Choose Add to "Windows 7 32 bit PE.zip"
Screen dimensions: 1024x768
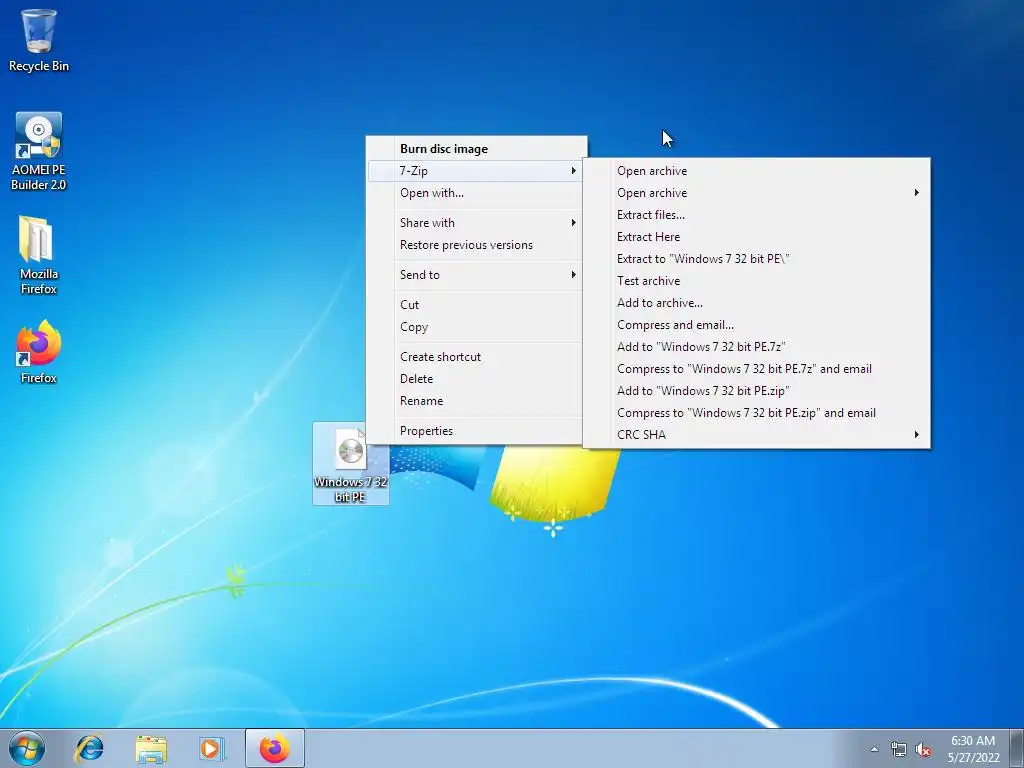click(756, 391)
